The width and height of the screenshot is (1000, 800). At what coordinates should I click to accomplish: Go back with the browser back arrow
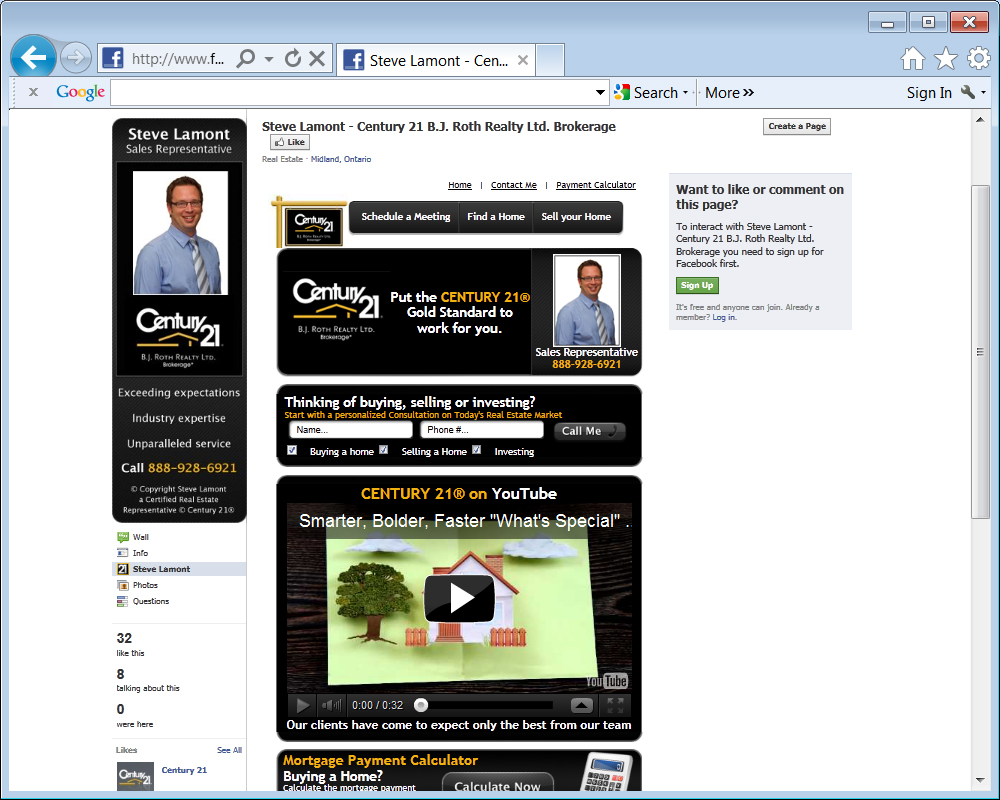(x=33, y=58)
